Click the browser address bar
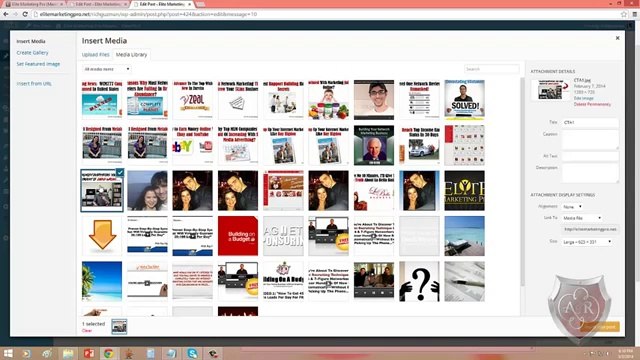The height and width of the screenshot is (360, 640). pos(327,14)
